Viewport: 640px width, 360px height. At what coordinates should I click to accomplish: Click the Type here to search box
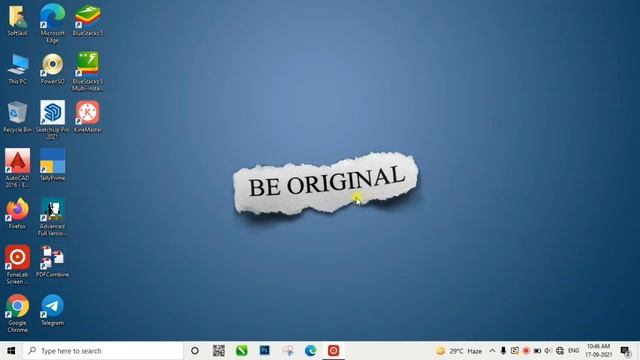[x=103, y=351]
